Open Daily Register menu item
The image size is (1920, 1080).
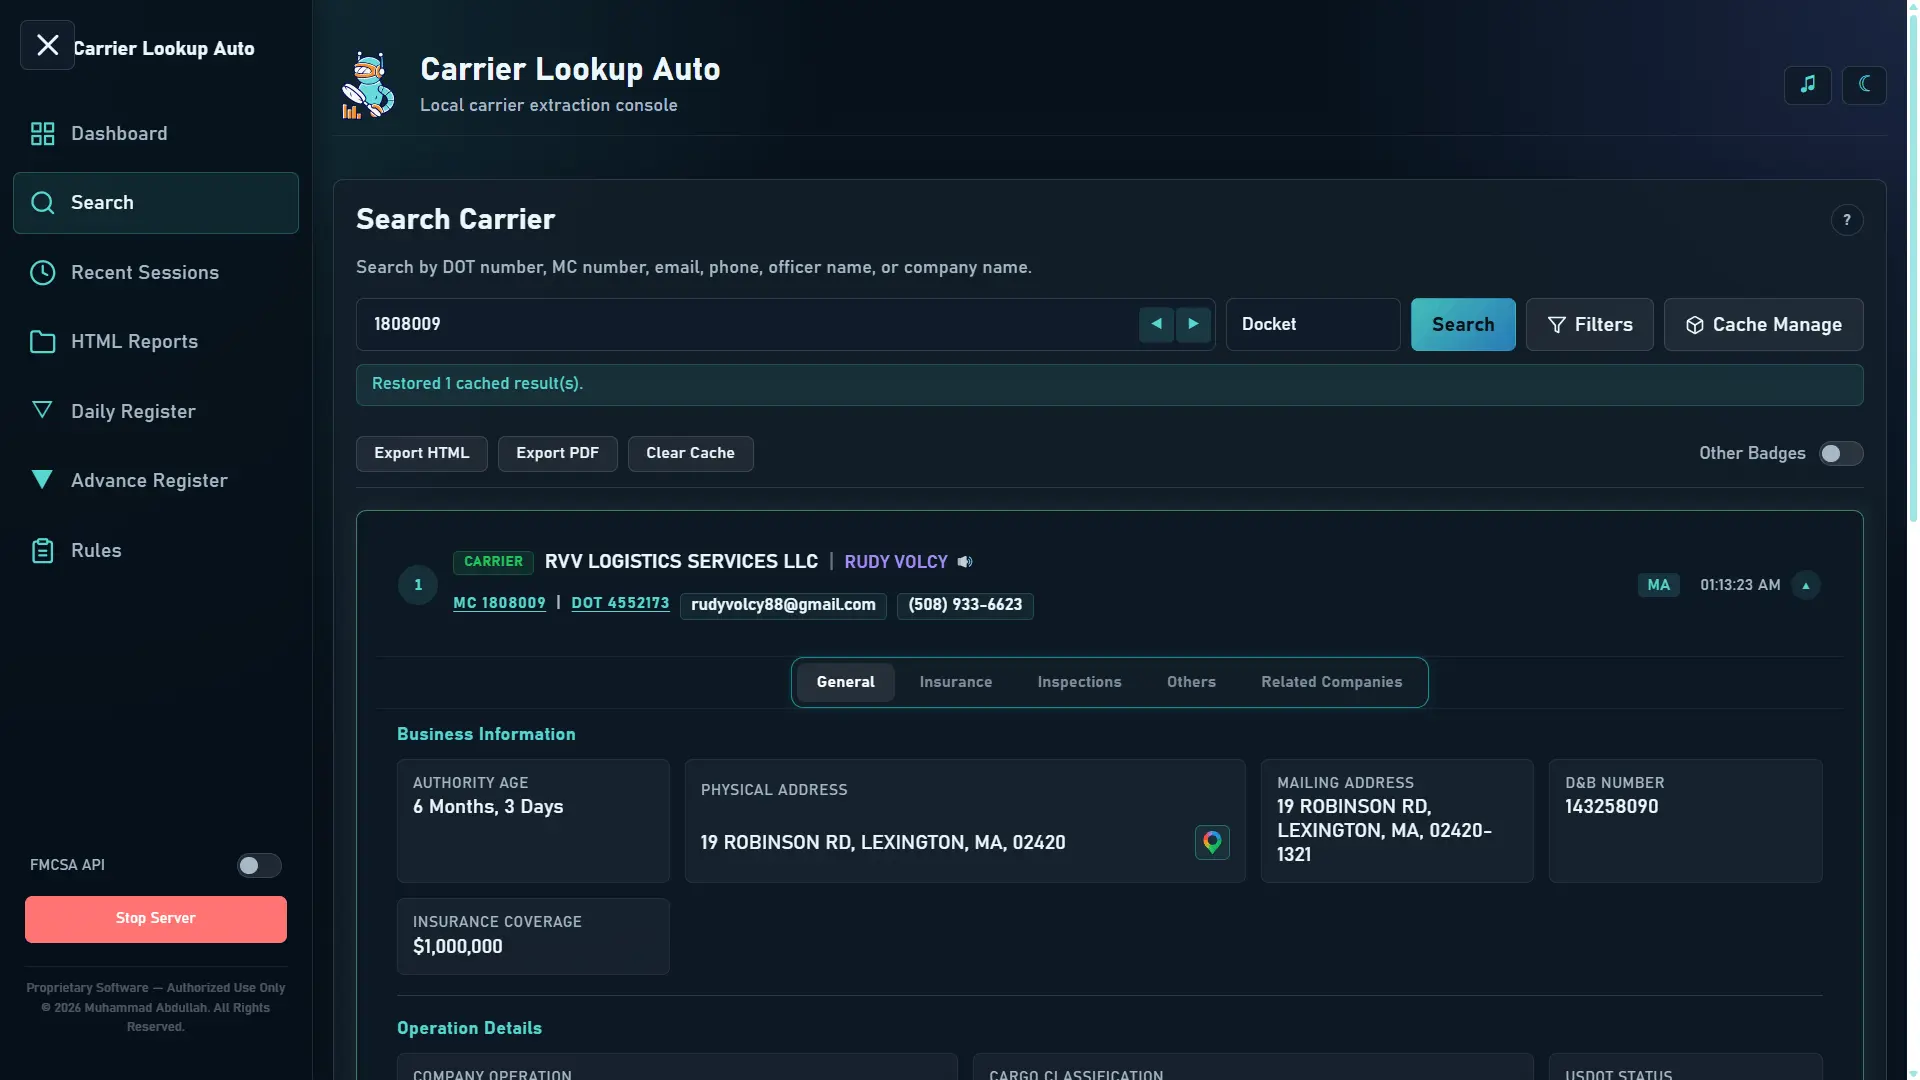click(156, 411)
